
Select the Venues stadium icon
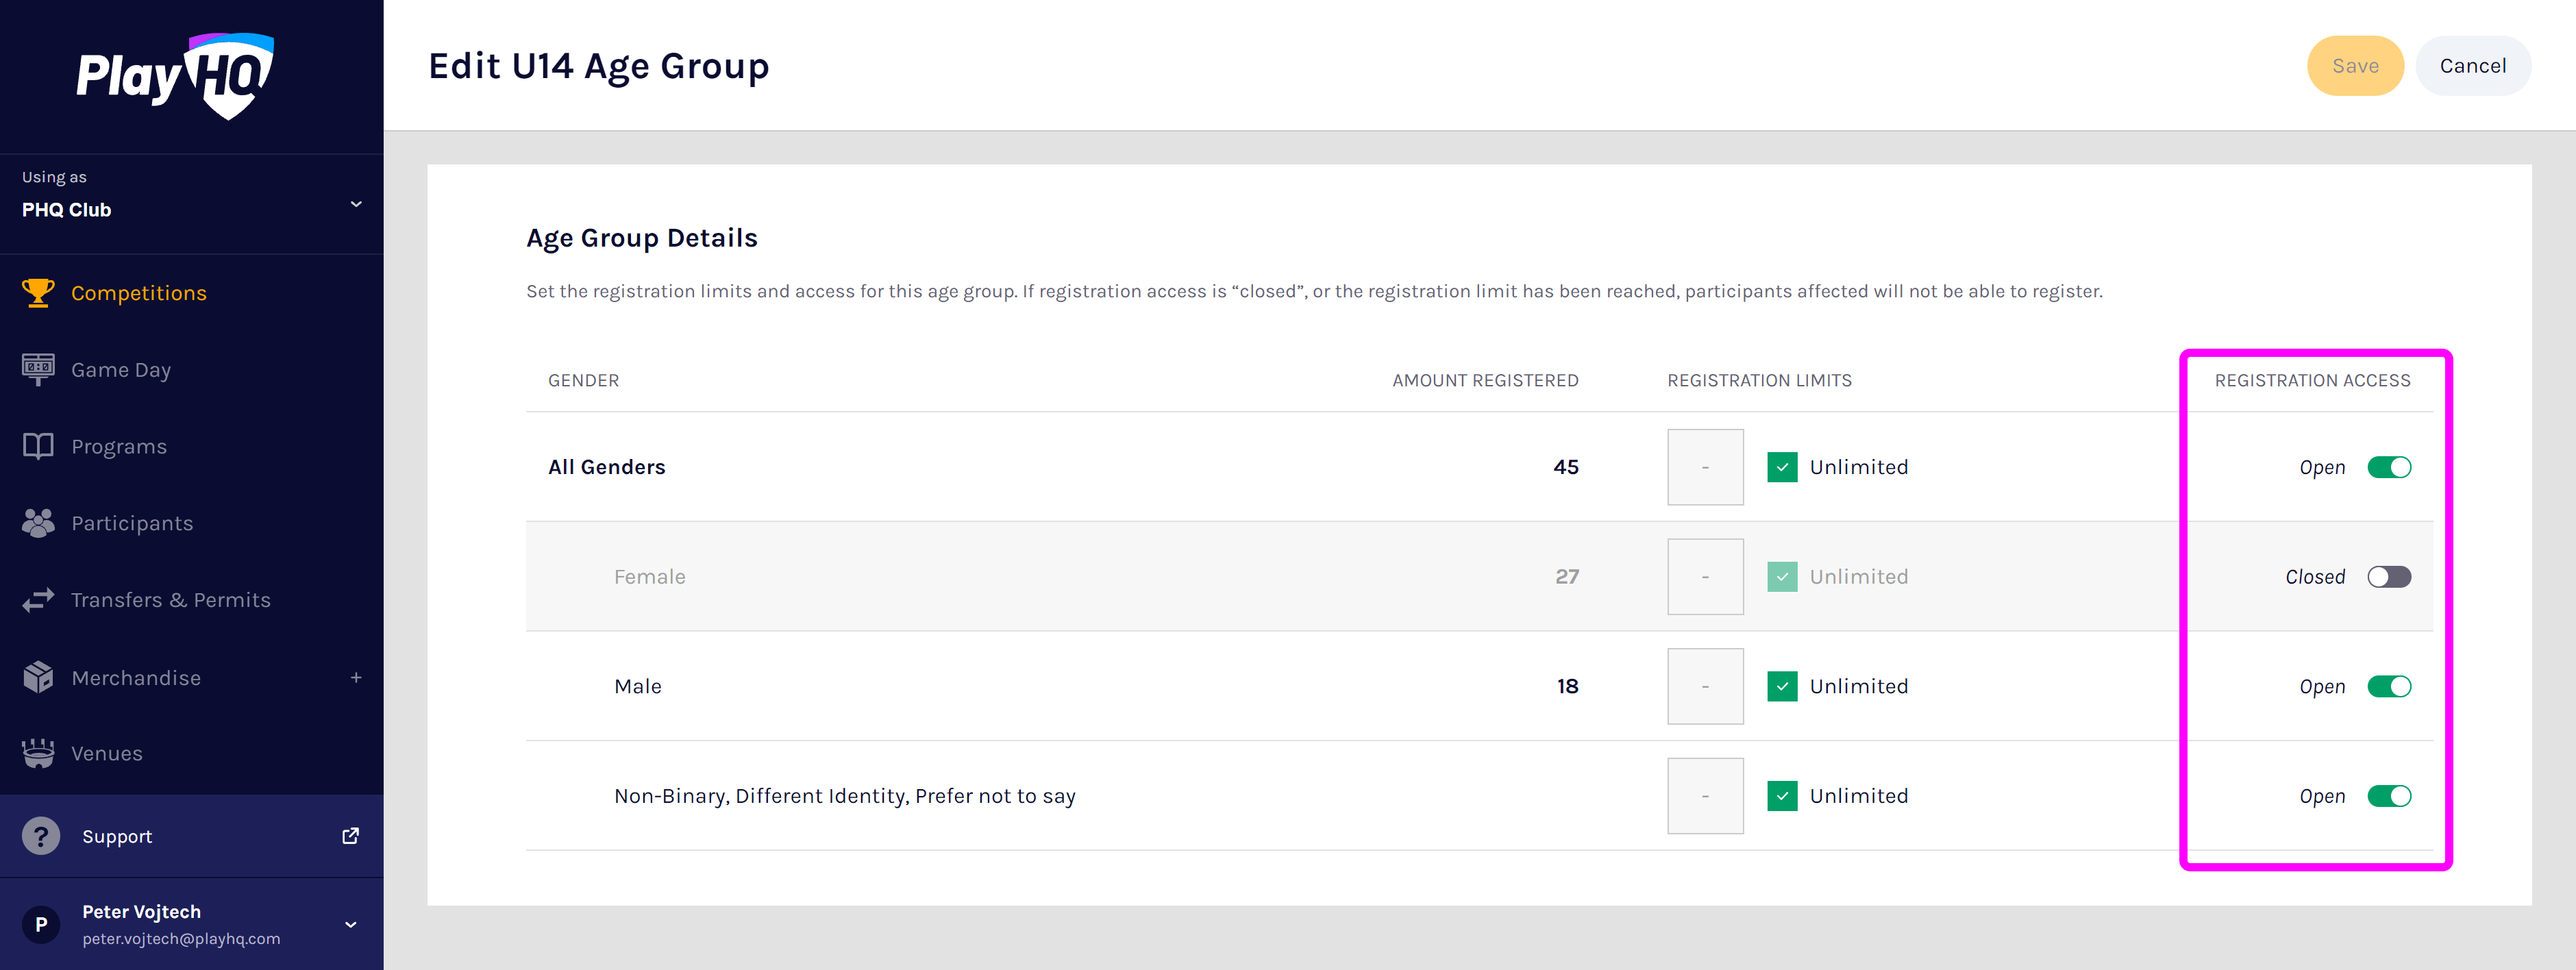click(x=38, y=753)
